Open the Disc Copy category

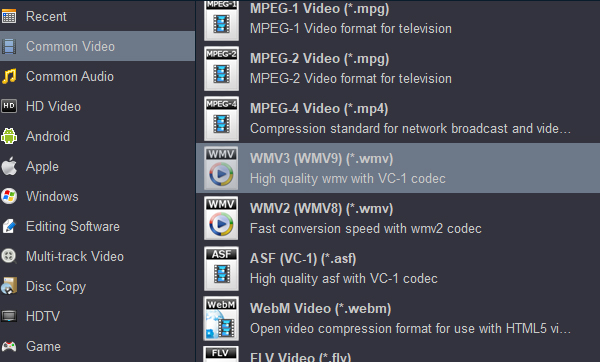[97, 286]
